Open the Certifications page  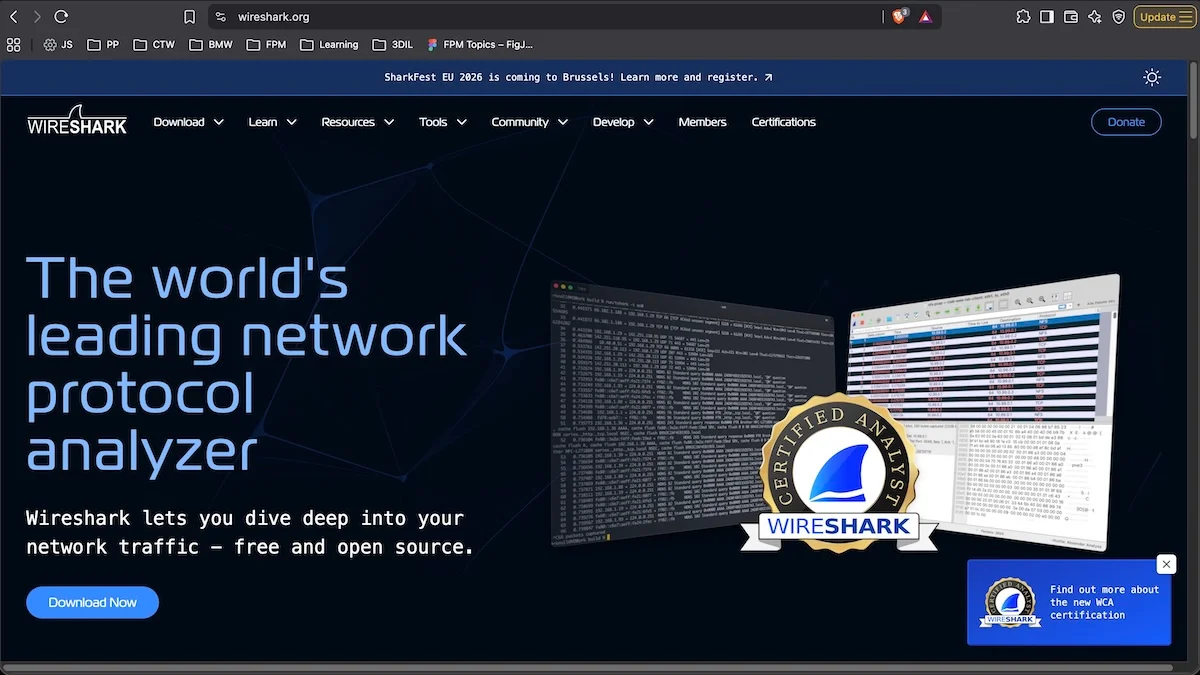pos(784,122)
